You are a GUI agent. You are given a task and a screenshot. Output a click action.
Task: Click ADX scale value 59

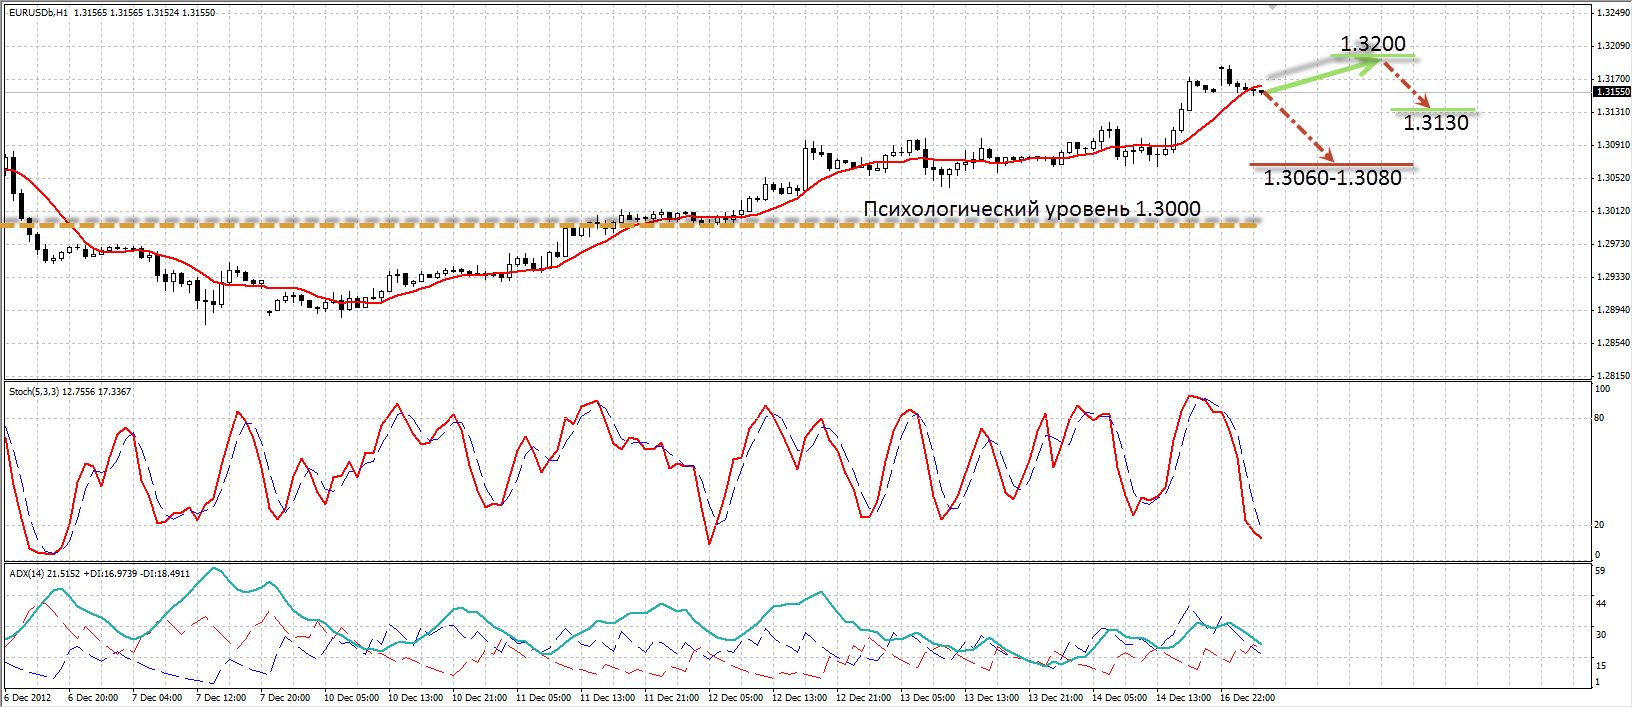pos(1600,571)
